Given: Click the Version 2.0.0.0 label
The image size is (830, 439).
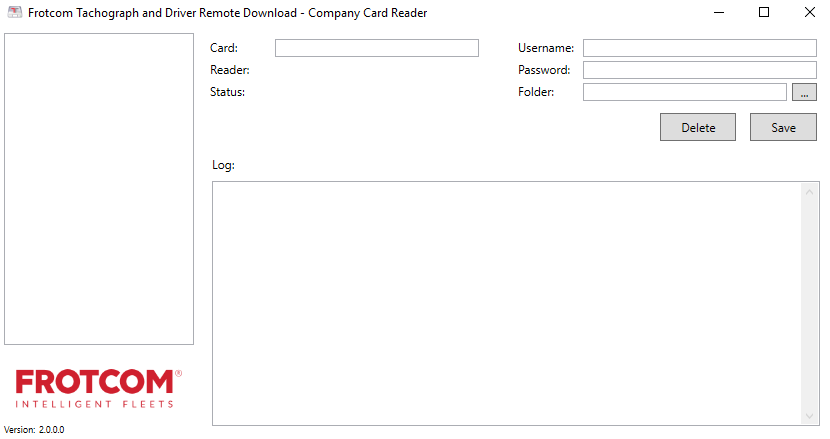Looking at the screenshot, I should click(34, 429).
